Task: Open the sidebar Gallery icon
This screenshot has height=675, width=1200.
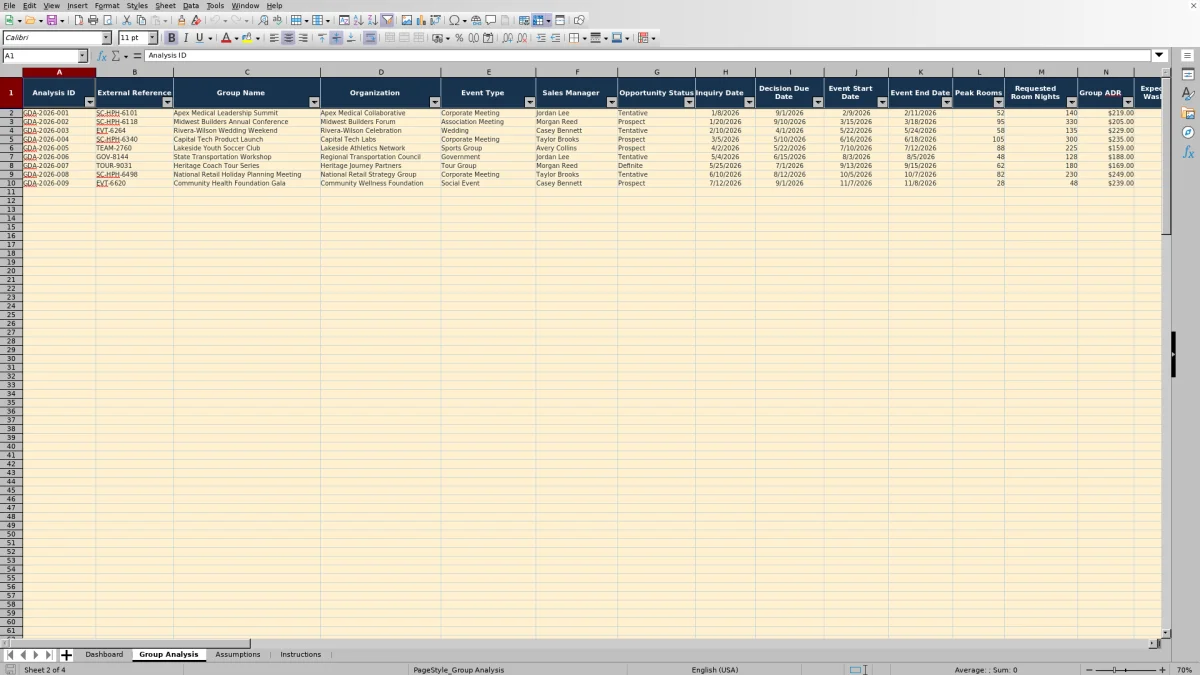Action: (1188, 113)
